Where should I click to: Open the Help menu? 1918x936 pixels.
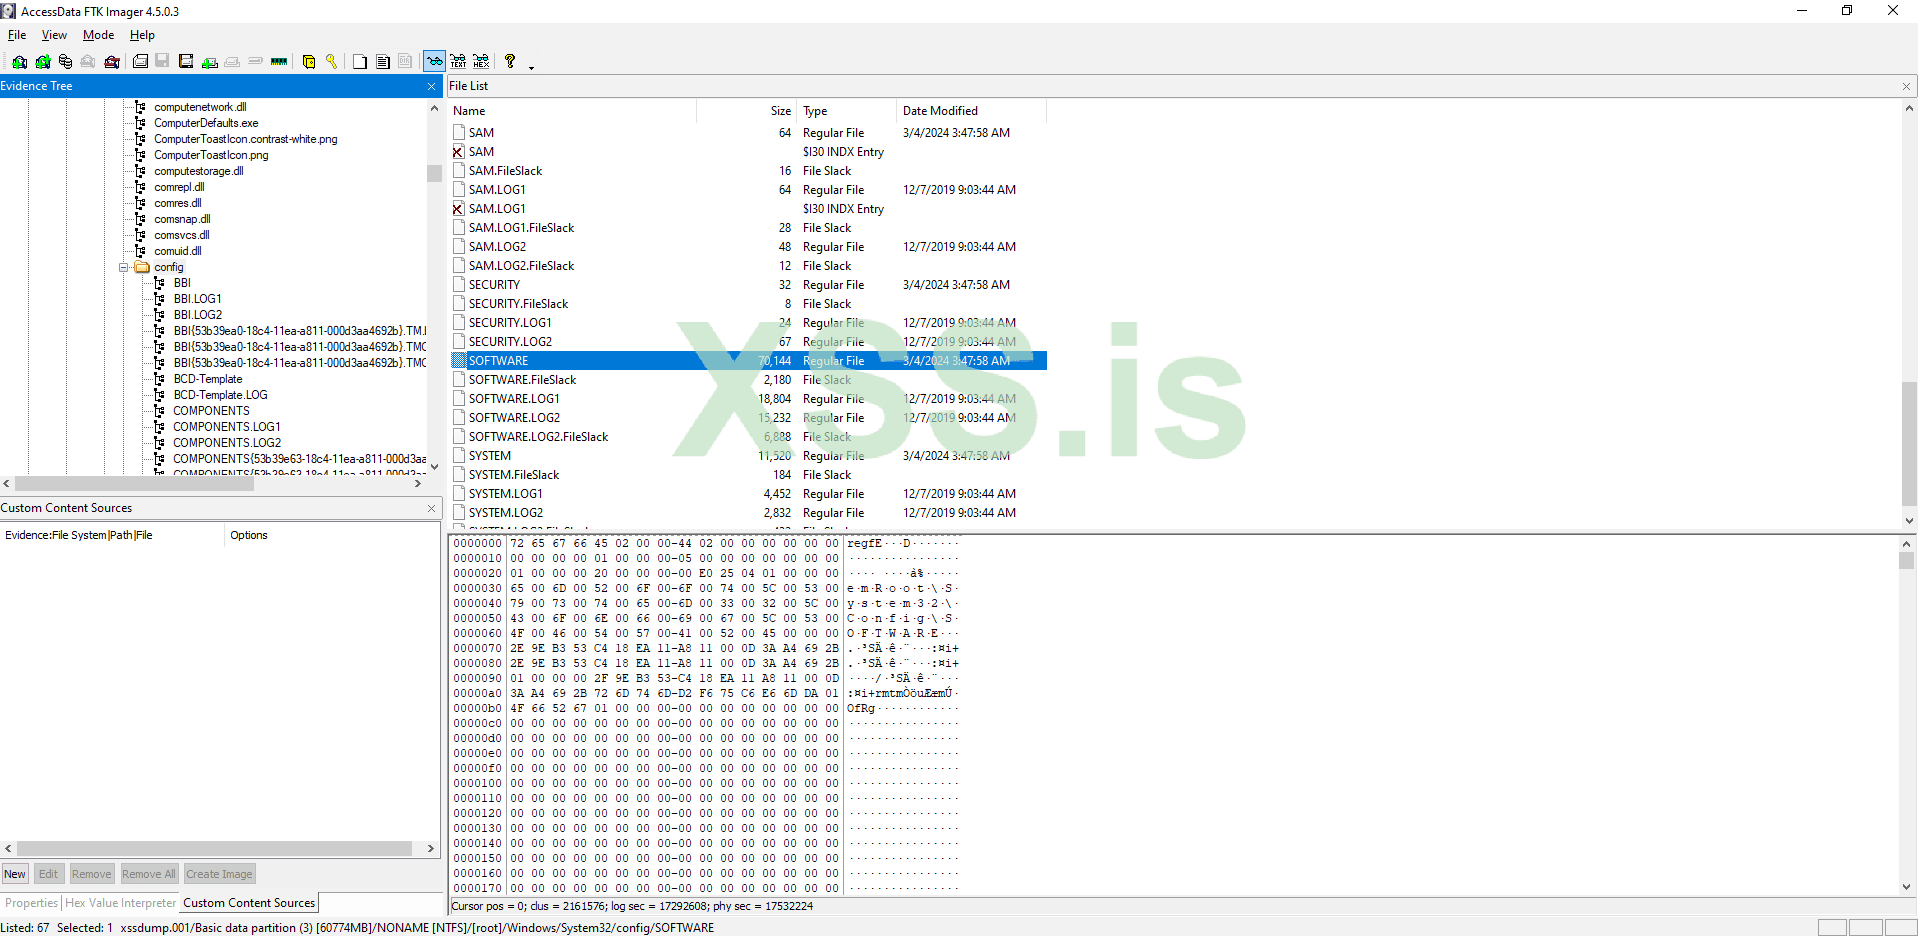[142, 35]
